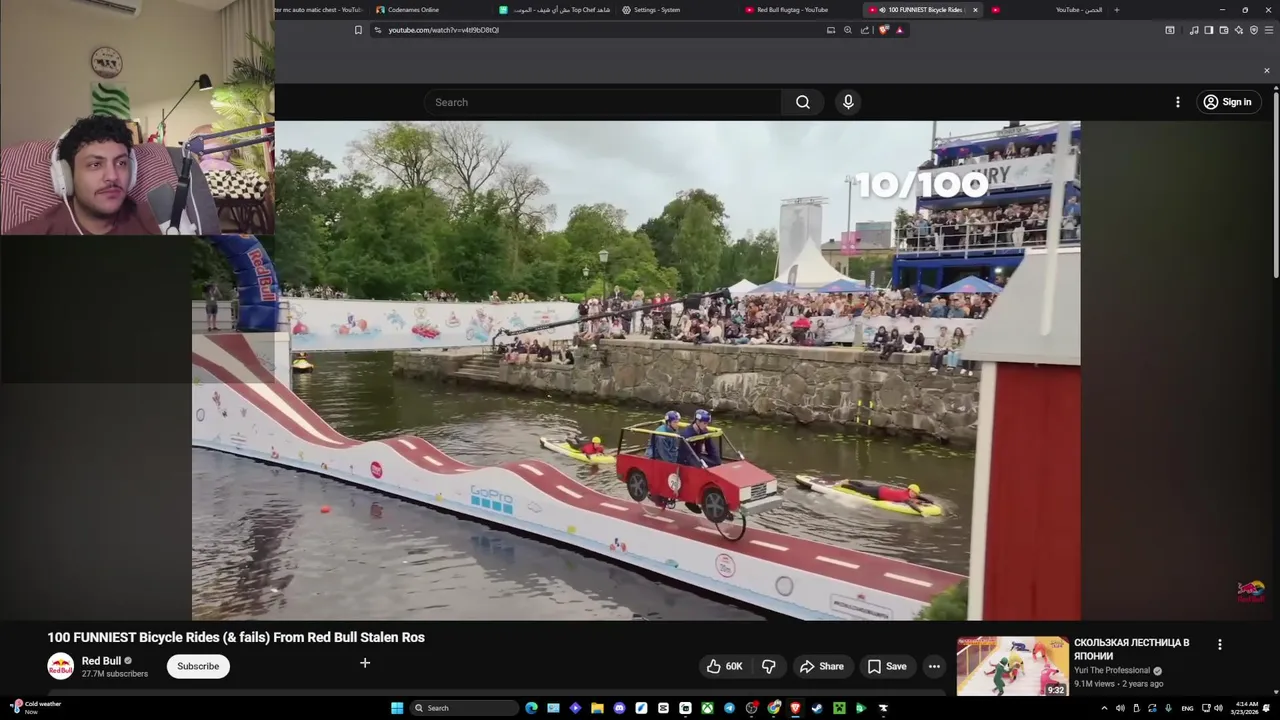Switch to the Red Bull flugtag tab
The height and width of the screenshot is (720, 1280).
[x=792, y=10]
